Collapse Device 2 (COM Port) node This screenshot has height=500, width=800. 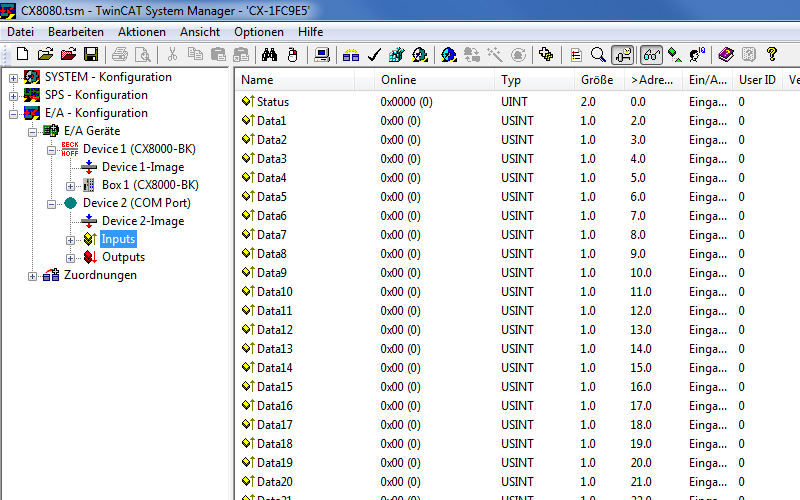[51, 204]
